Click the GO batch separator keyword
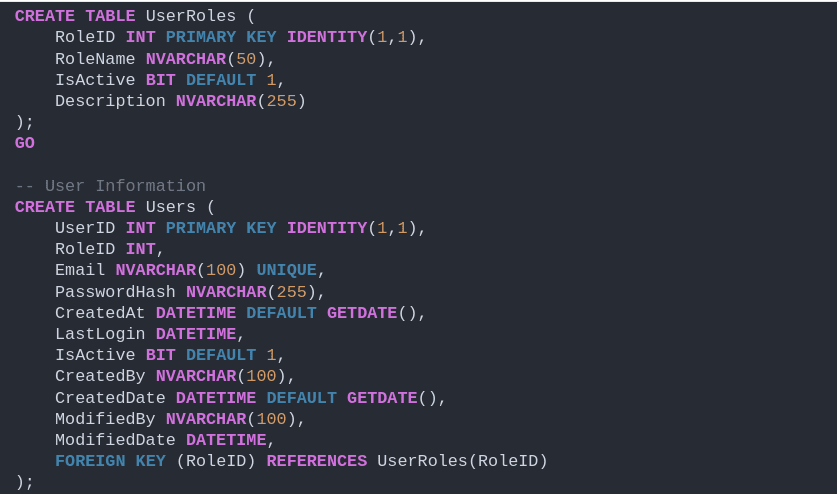Screen dimensions: 839x494 [x=25, y=143]
